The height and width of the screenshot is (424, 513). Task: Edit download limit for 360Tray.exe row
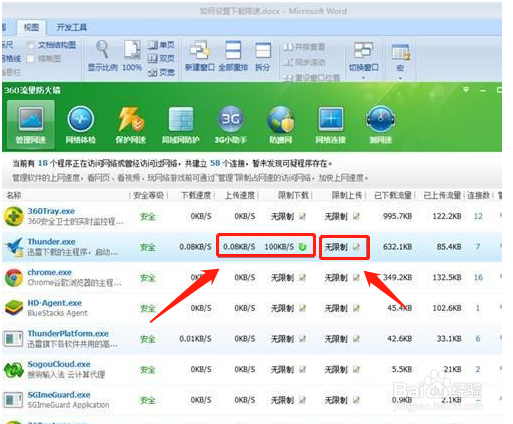pyautogui.click(x=302, y=216)
